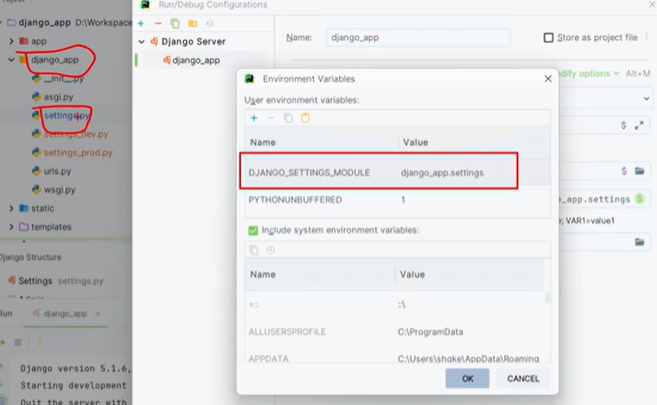The image size is (657, 405).
Task: Select DJANGO_SETTINGS_MODULE variable name cell
Action: pos(309,173)
